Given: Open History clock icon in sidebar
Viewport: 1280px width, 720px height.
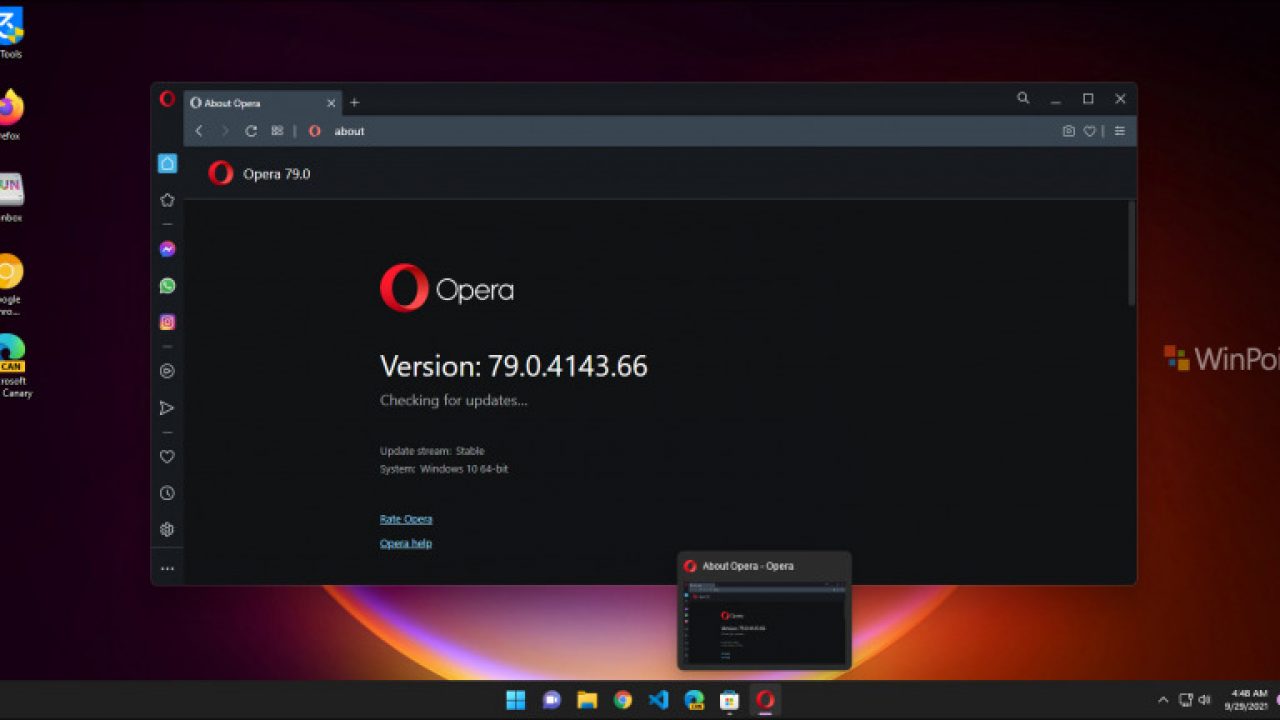Looking at the screenshot, I should [x=167, y=493].
